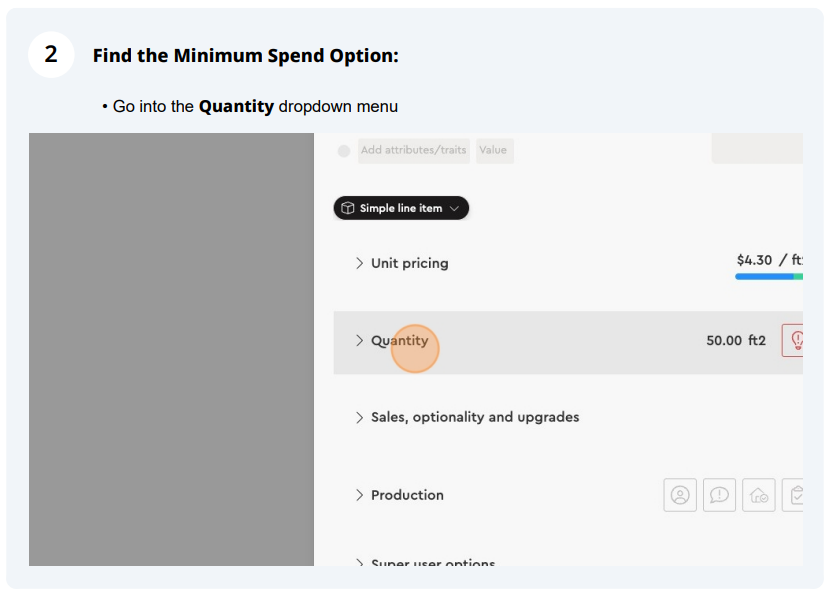Click the clipboard checkmark icon
Screen dimensions: 832x597
click(x=794, y=495)
